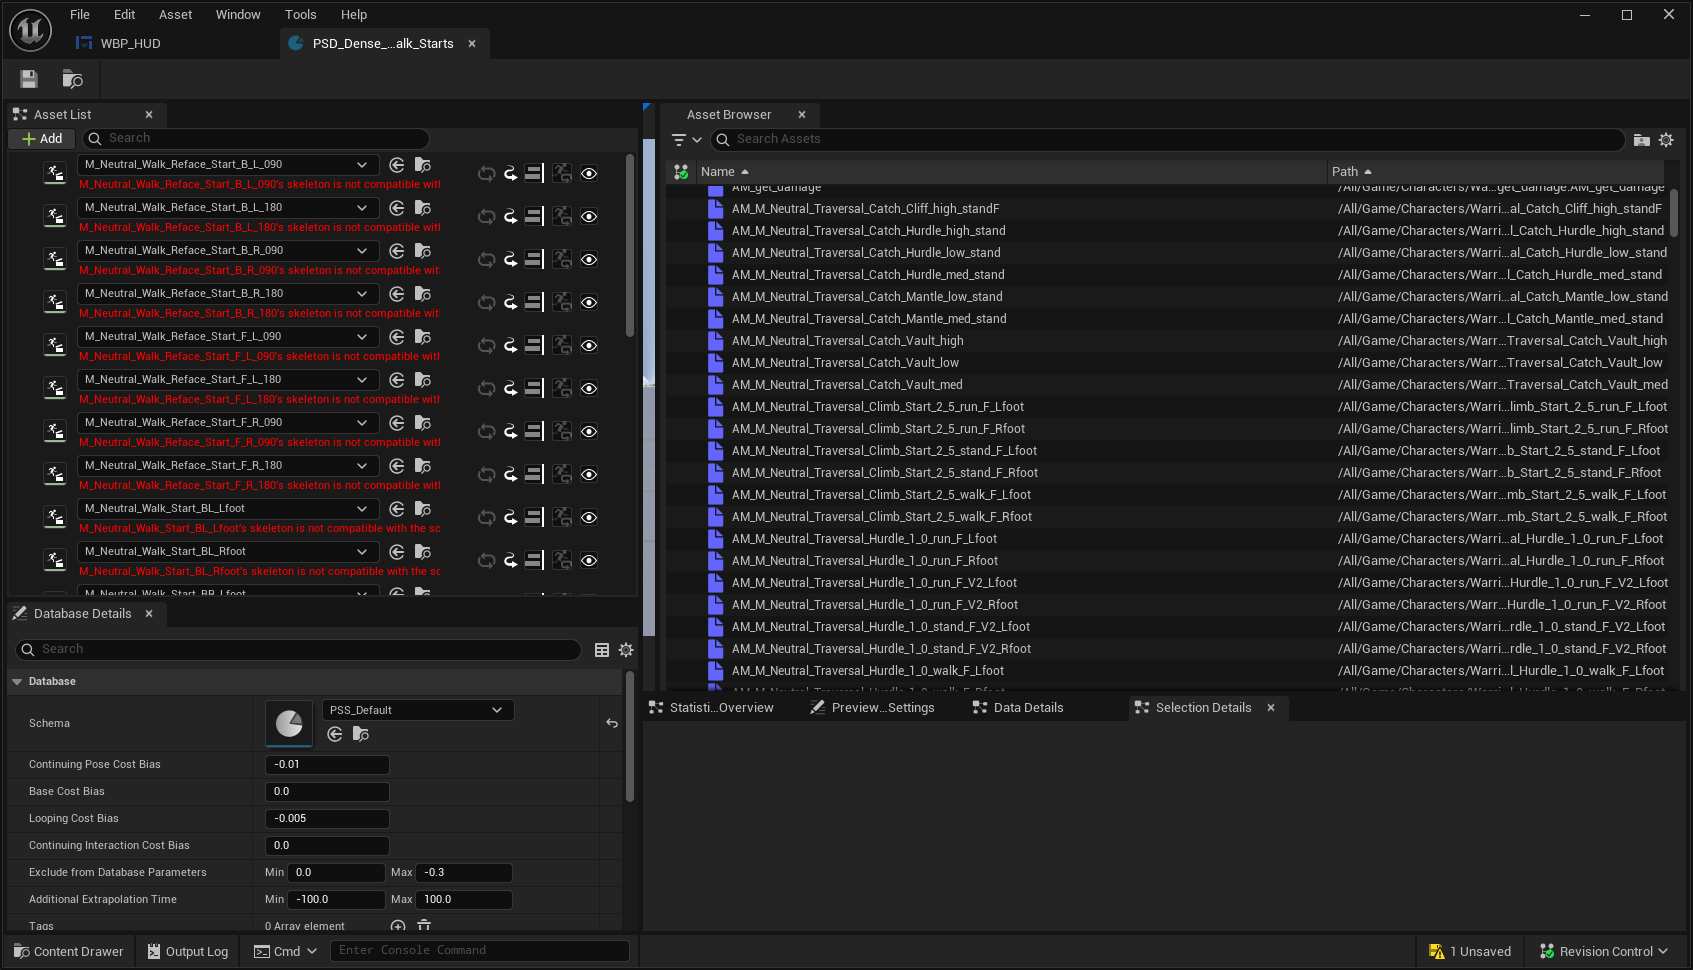Screen dimensions: 1693x970
Task: Click the Browse to asset toolbar icon
Action: pyautogui.click(x=73, y=79)
